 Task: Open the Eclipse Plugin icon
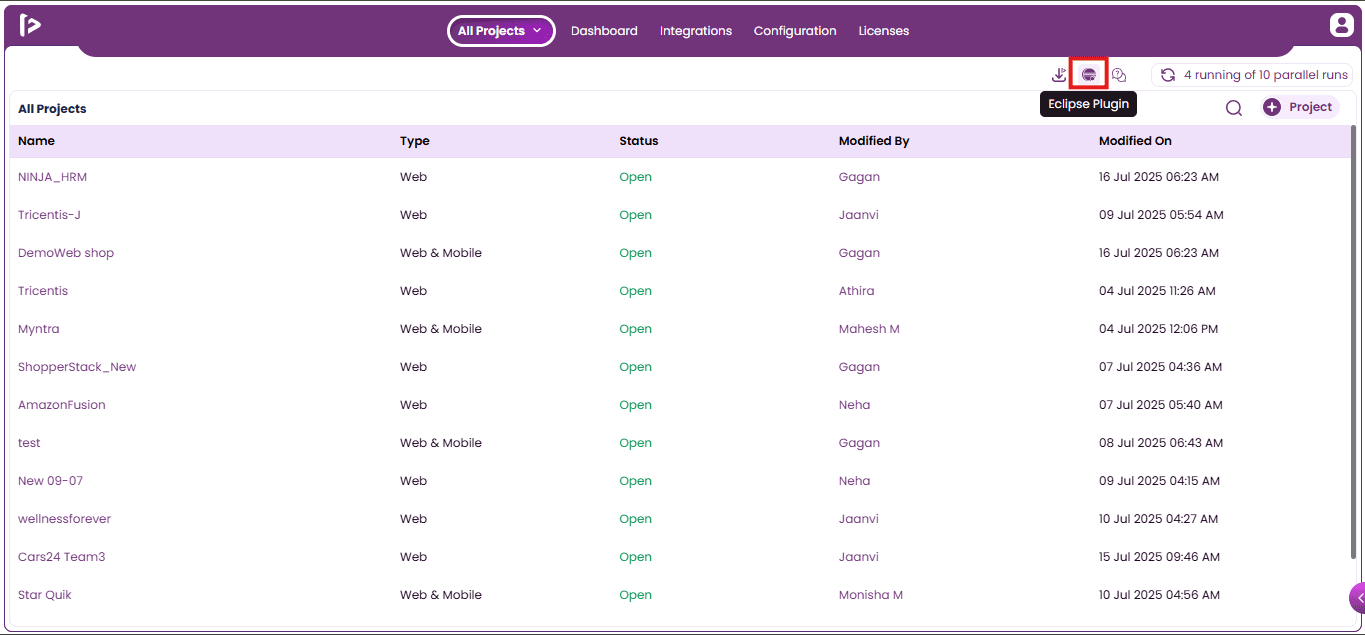1089,75
